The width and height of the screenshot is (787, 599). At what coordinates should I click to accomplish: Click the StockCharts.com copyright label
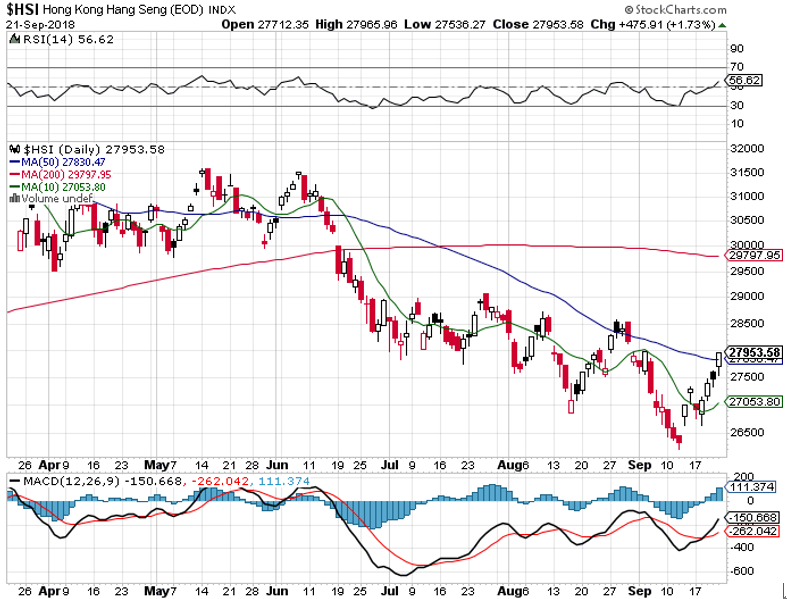point(675,10)
